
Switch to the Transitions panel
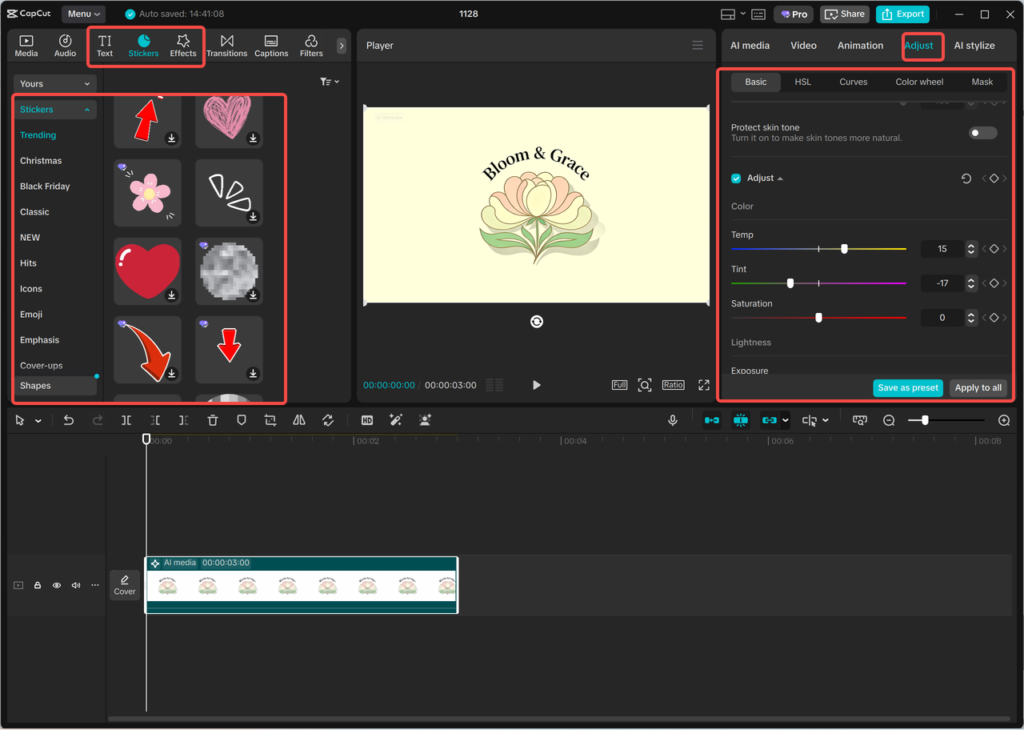click(x=227, y=45)
